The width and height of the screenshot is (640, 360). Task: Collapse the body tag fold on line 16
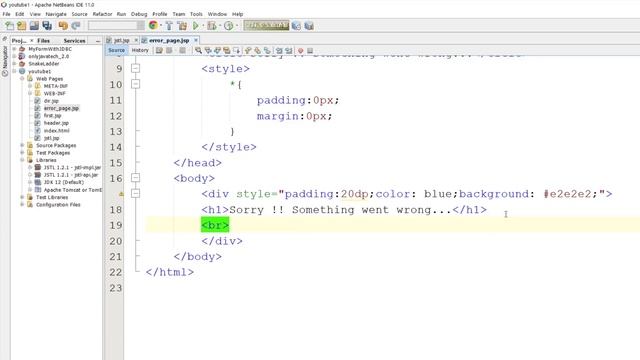[x=136, y=178]
